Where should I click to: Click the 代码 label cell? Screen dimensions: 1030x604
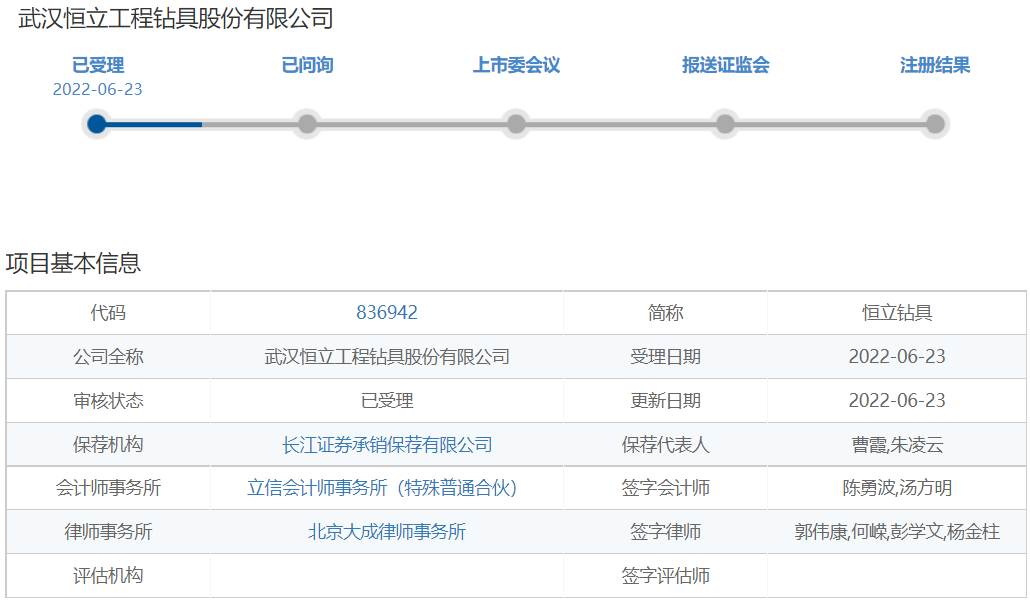point(108,313)
